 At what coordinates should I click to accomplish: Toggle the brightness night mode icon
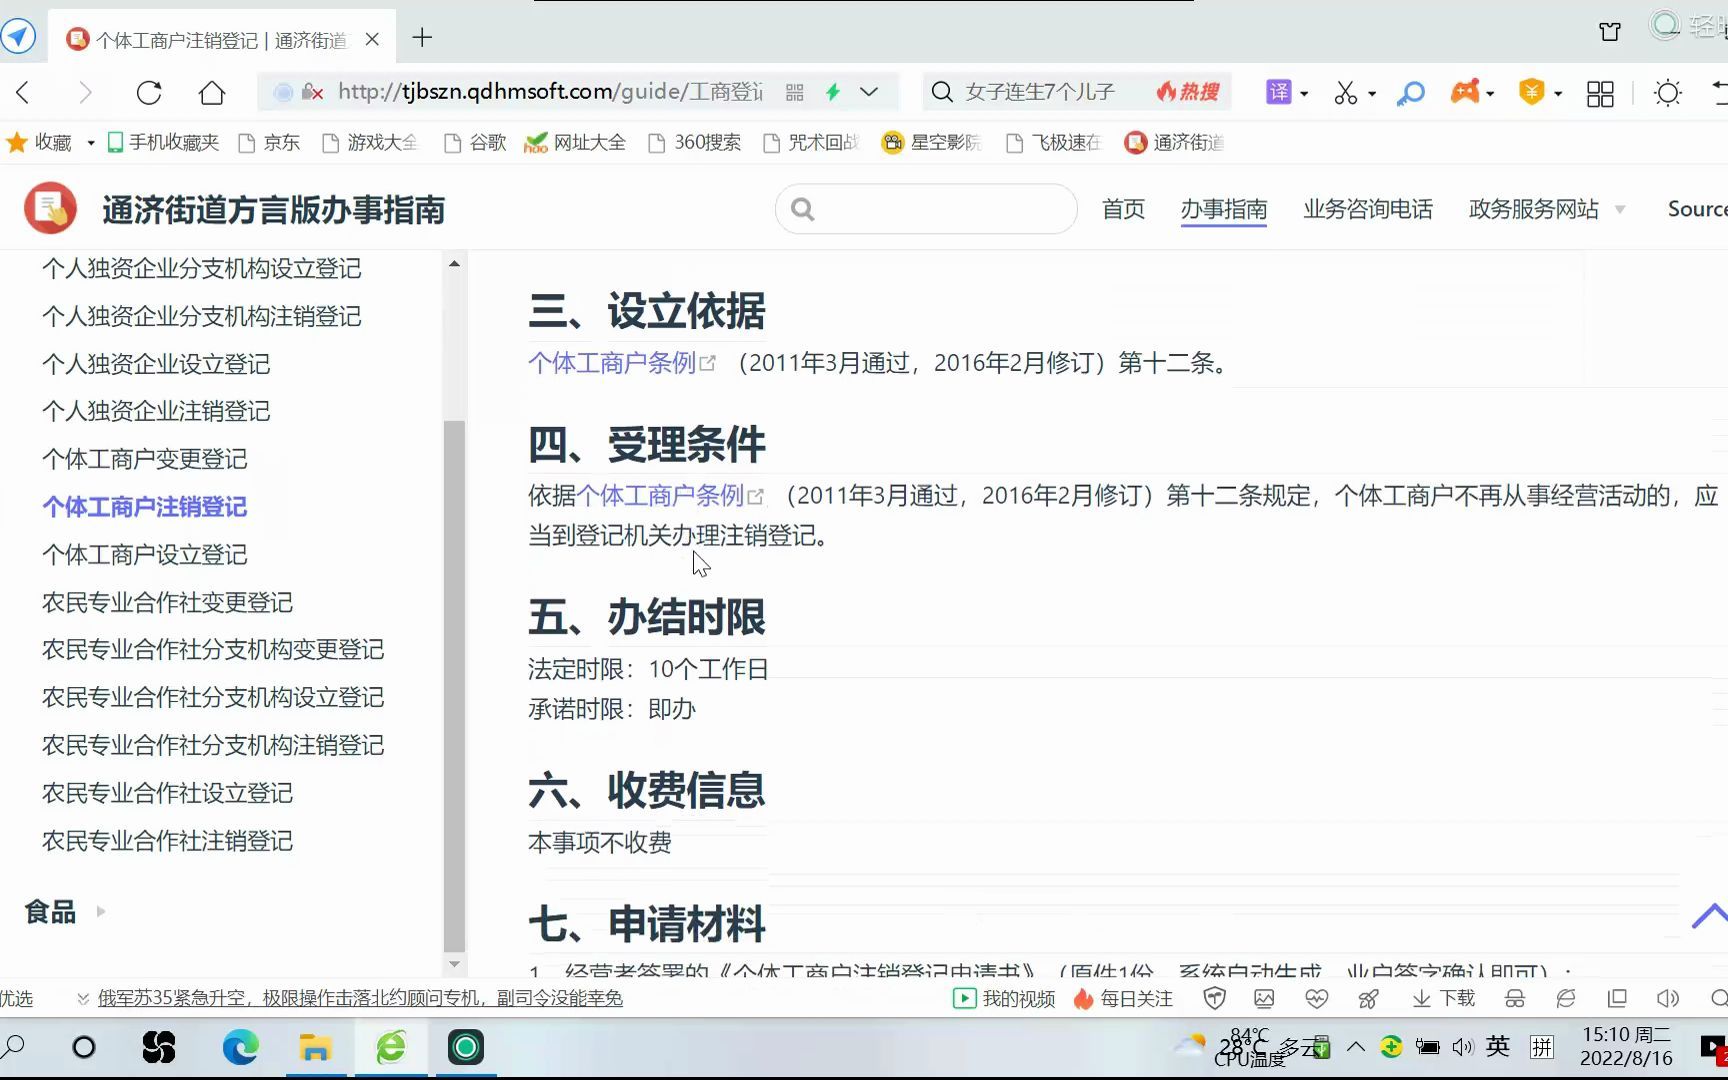[x=1667, y=94]
